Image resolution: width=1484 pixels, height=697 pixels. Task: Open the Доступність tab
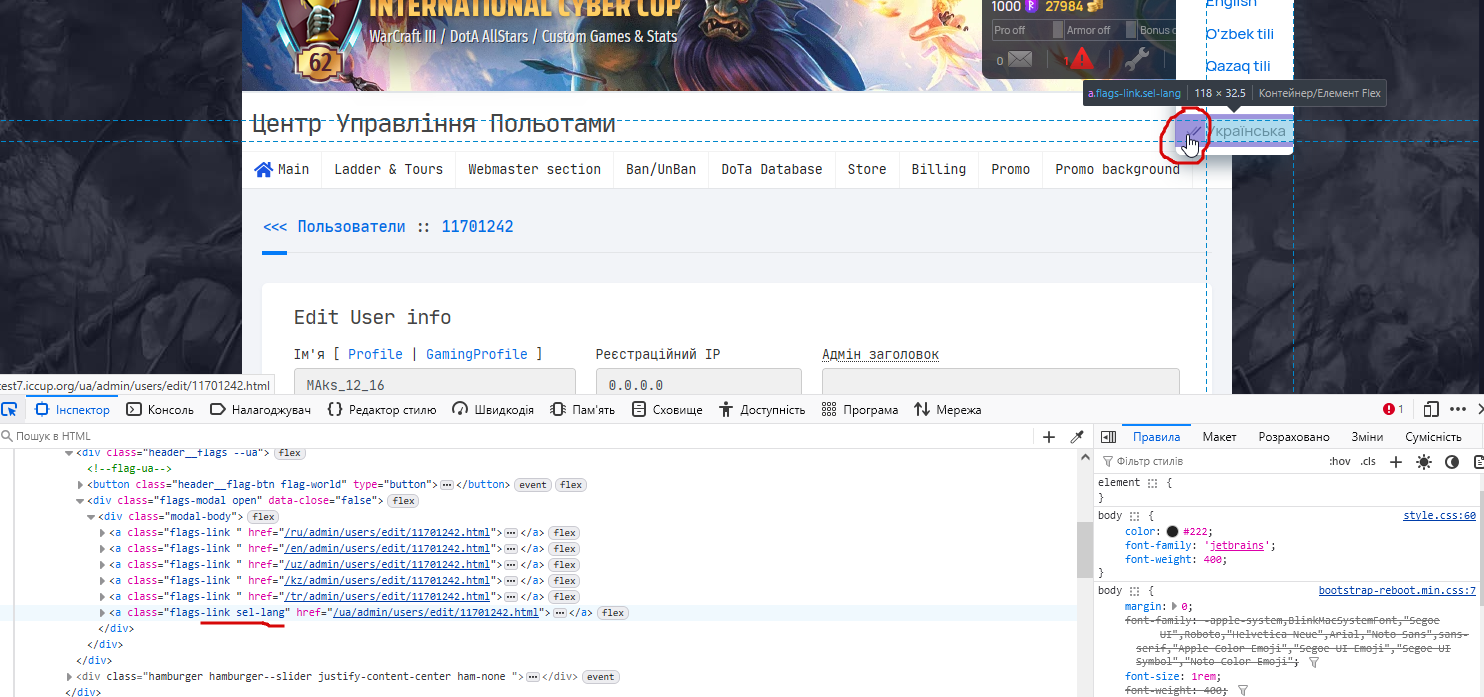coord(762,409)
